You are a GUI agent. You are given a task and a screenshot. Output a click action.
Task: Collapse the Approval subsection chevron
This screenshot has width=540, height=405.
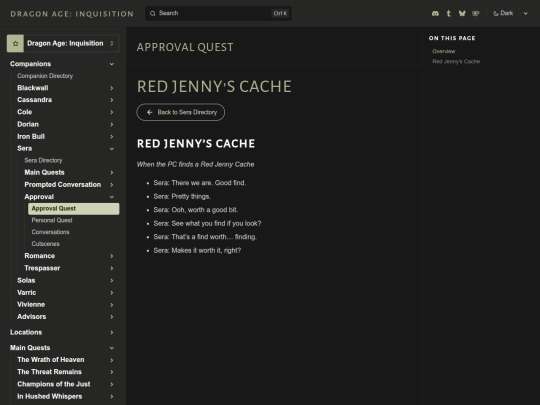[112, 197]
